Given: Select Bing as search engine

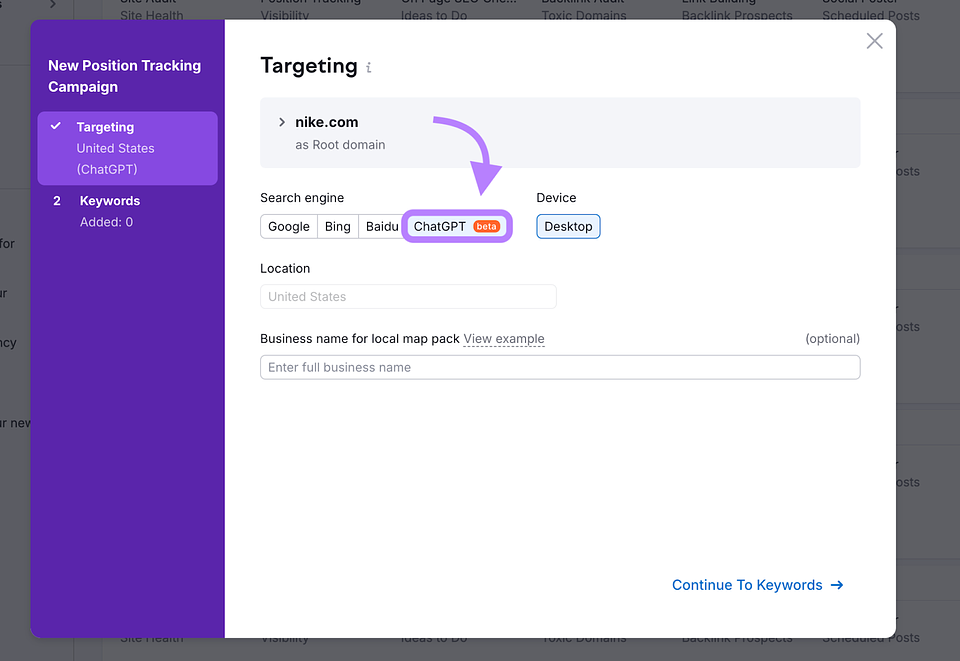Looking at the screenshot, I should [x=337, y=226].
